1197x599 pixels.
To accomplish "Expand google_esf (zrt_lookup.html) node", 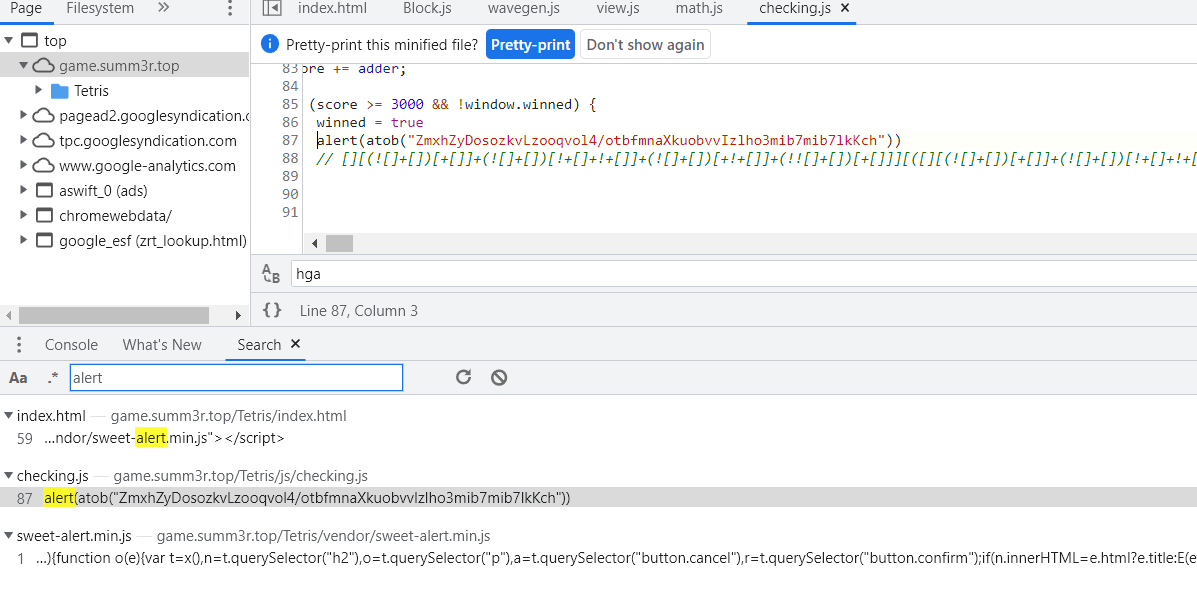I will pos(24,240).
